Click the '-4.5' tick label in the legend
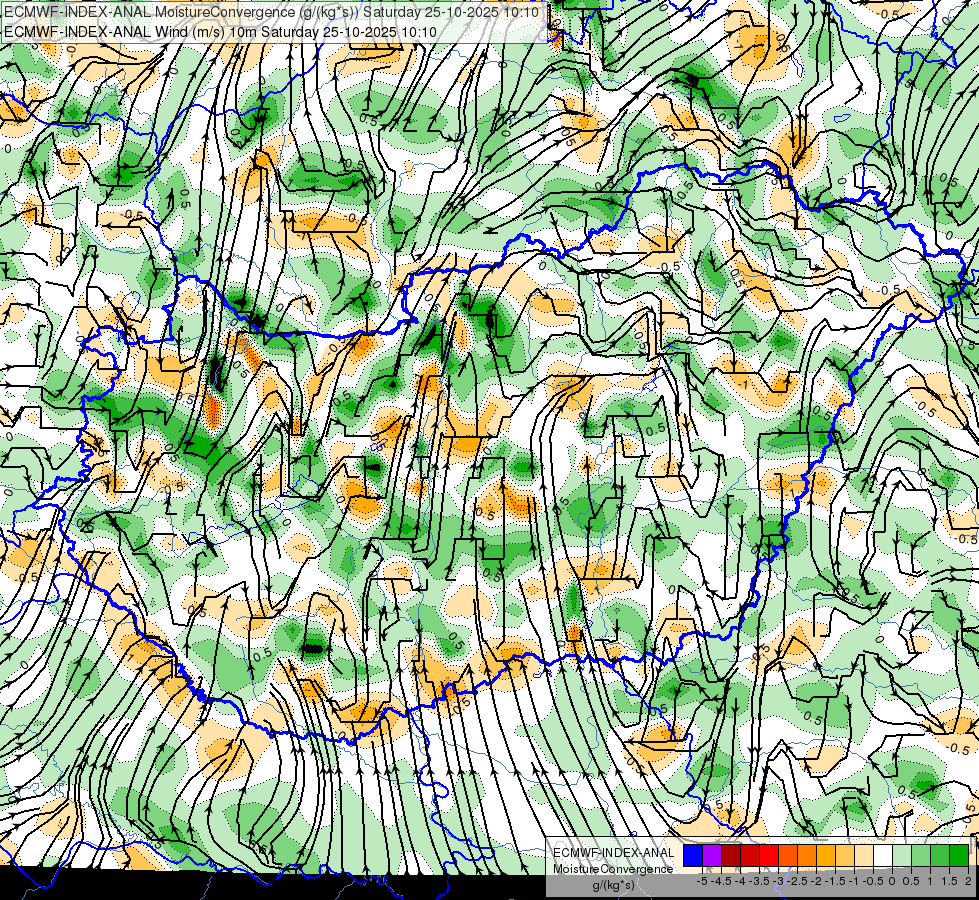 click(721, 881)
